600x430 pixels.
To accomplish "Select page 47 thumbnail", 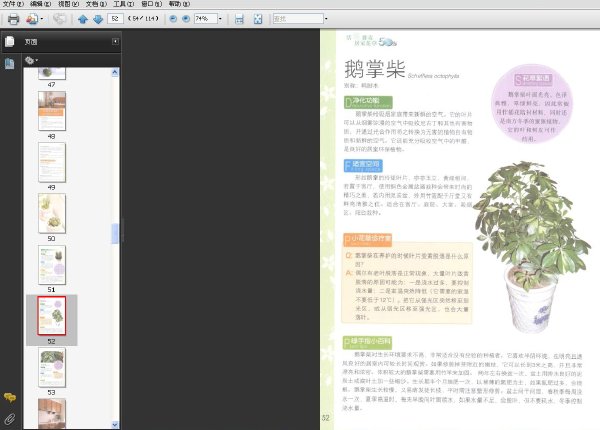I will click(52, 73).
